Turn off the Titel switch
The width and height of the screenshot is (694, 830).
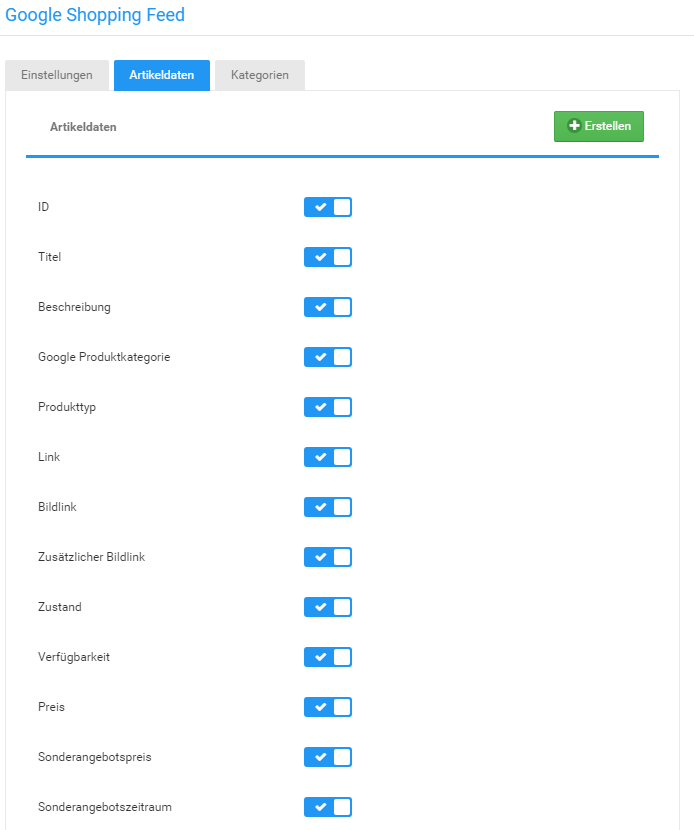click(x=328, y=257)
